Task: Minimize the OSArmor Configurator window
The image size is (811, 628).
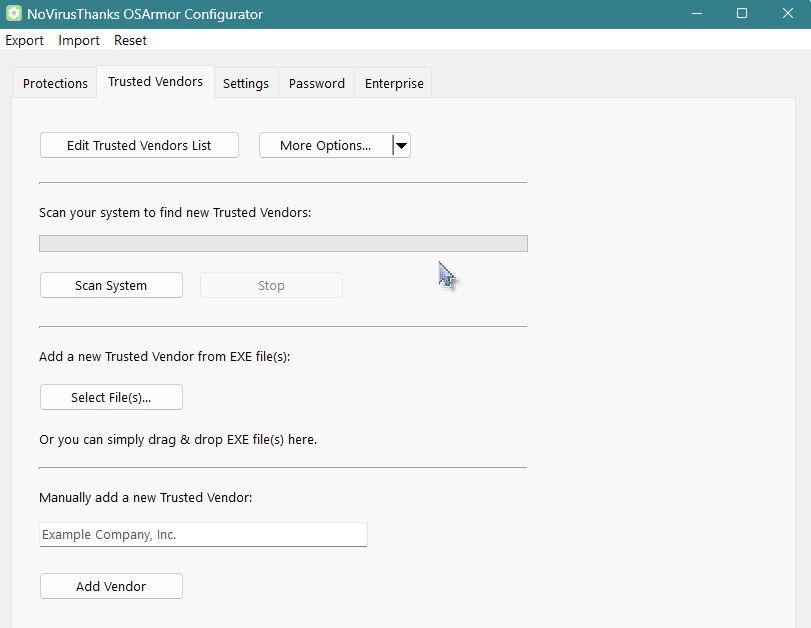Action: click(697, 13)
